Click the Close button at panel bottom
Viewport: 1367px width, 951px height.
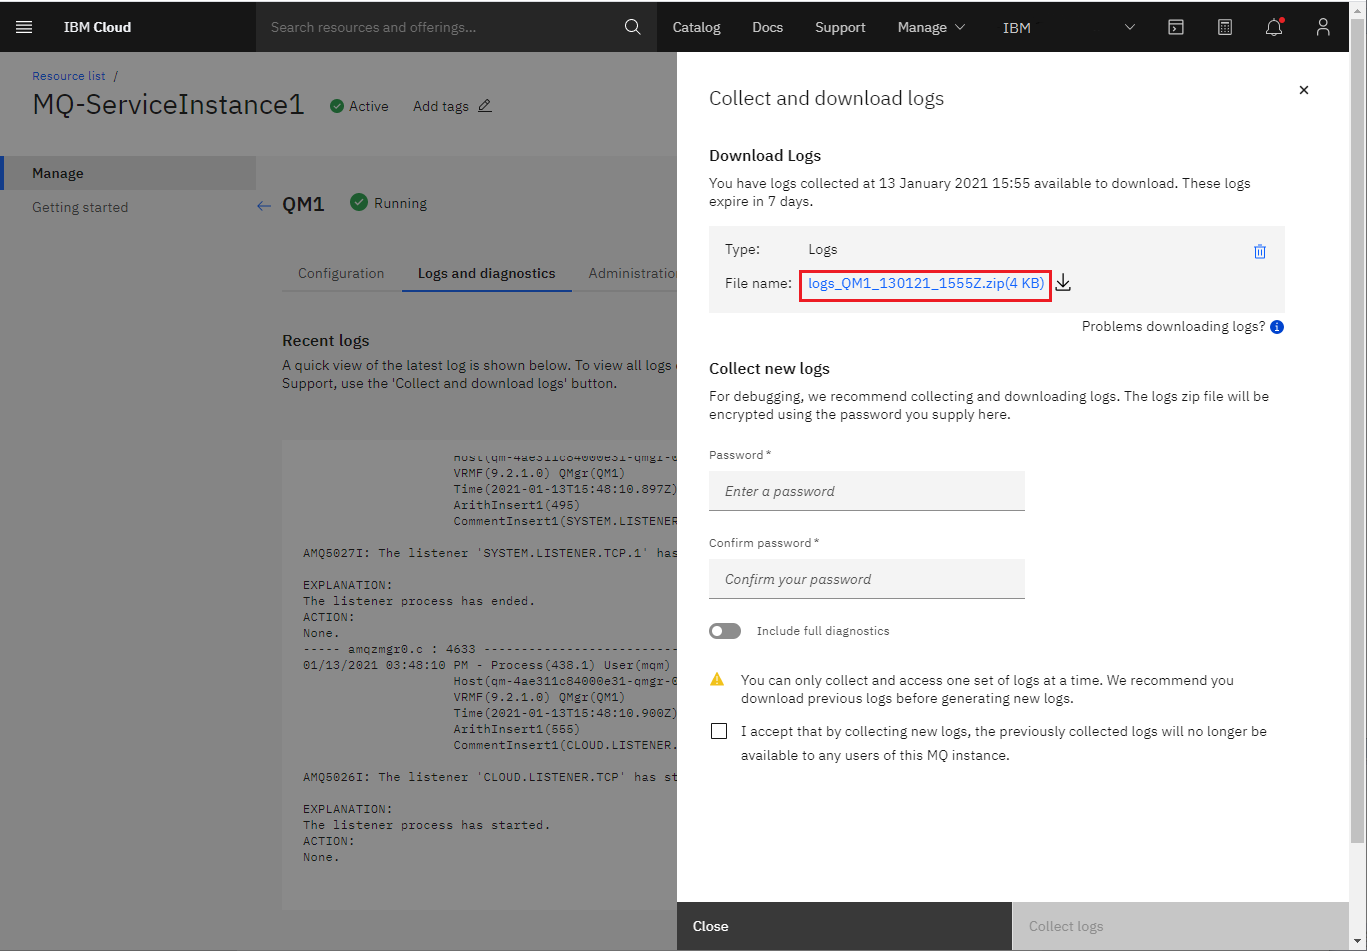point(844,926)
